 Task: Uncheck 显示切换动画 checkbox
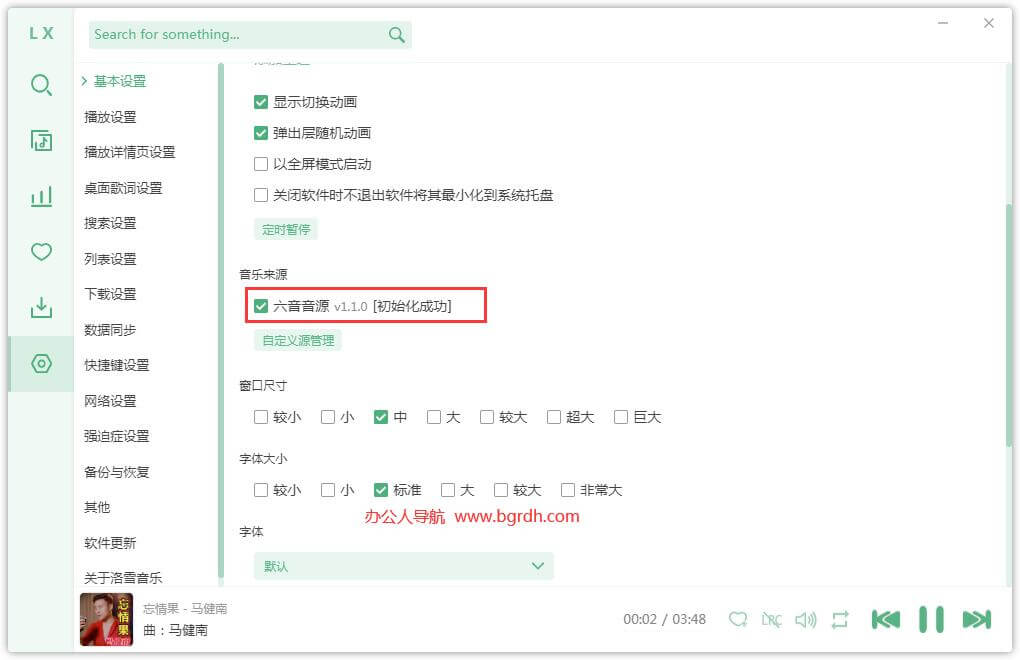261,102
